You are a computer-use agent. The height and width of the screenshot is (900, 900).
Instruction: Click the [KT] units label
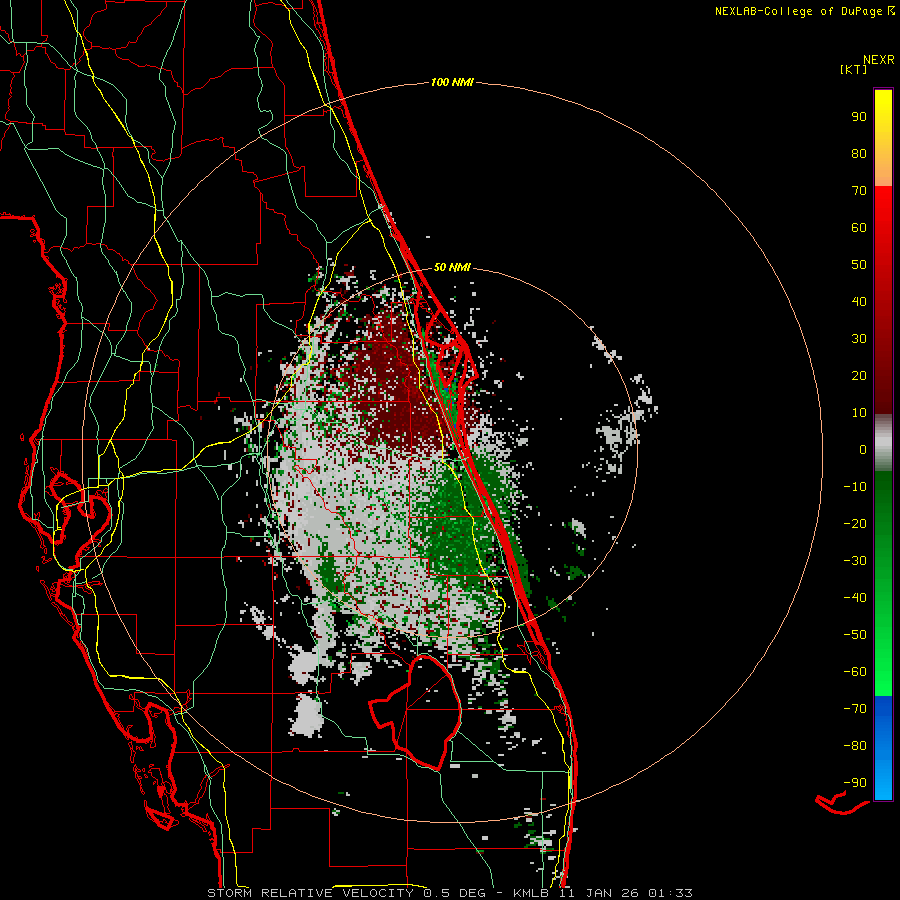click(853, 69)
